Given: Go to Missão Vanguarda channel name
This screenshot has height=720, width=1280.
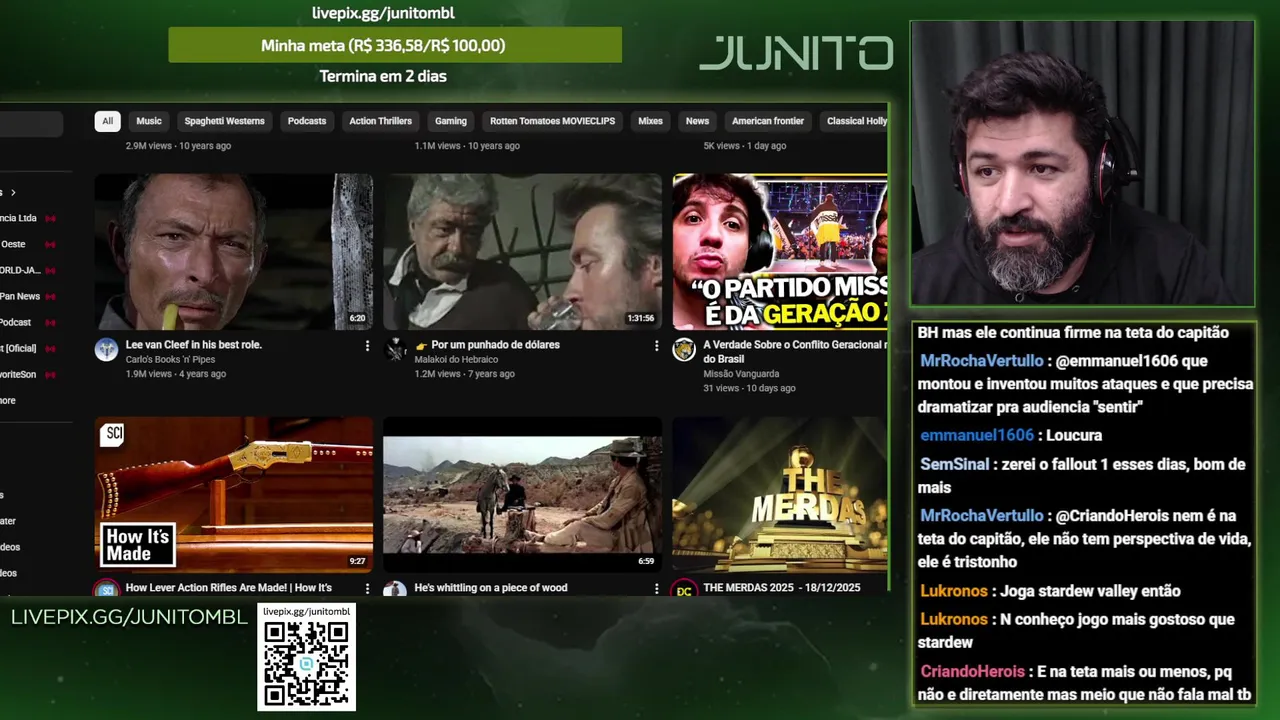Looking at the screenshot, I should [741, 374].
